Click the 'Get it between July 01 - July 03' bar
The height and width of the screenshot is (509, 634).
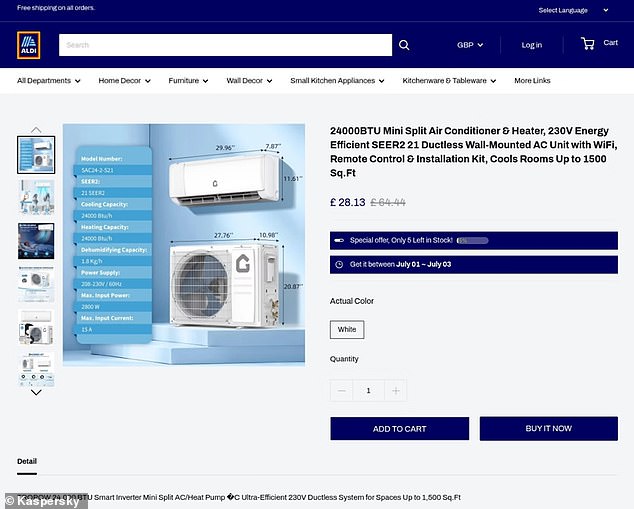click(474, 264)
